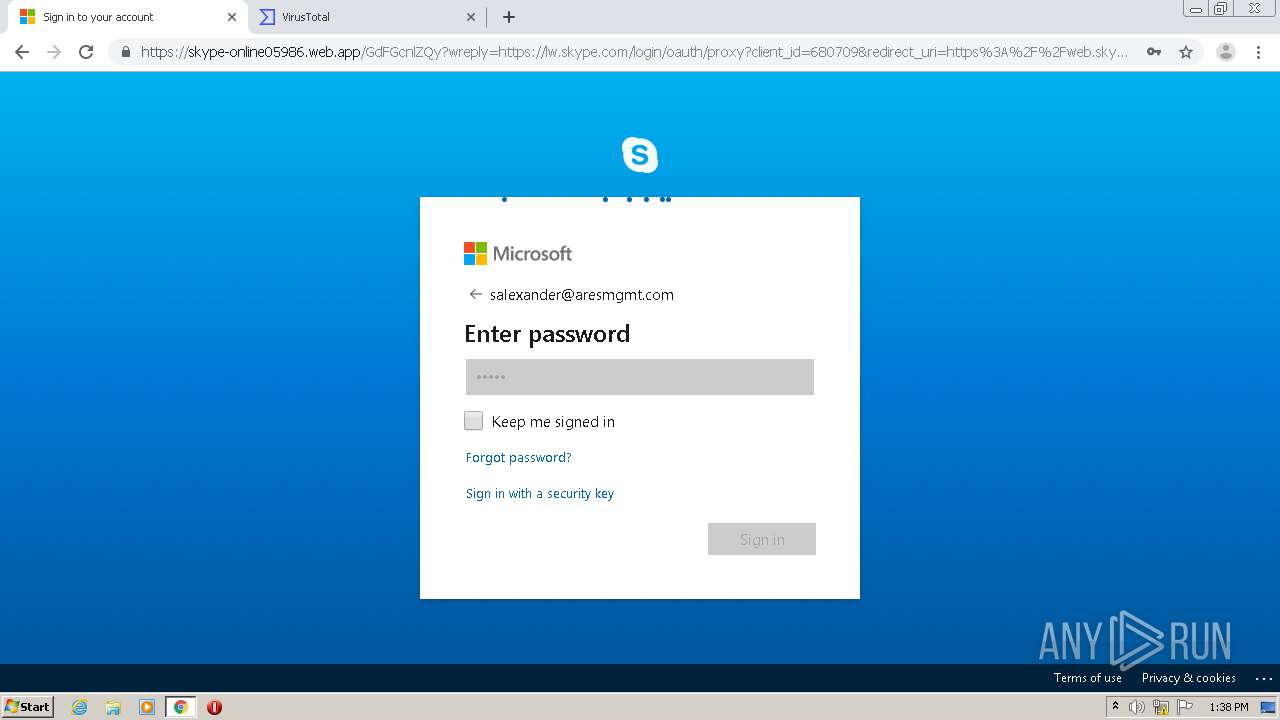Open the Windows Start menu

(28, 707)
